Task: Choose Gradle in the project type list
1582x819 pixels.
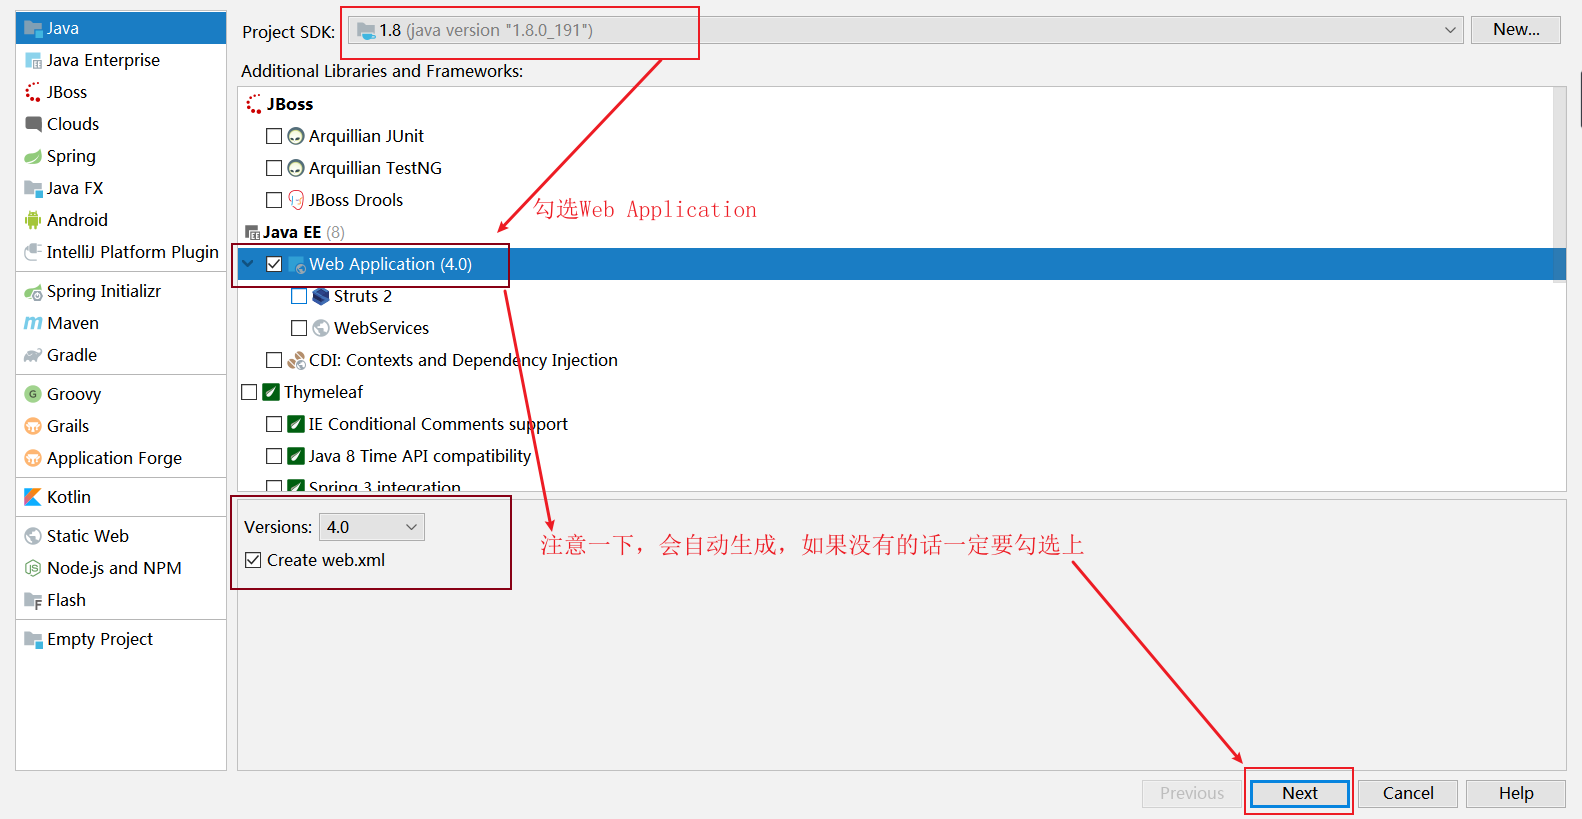Action: point(121,355)
